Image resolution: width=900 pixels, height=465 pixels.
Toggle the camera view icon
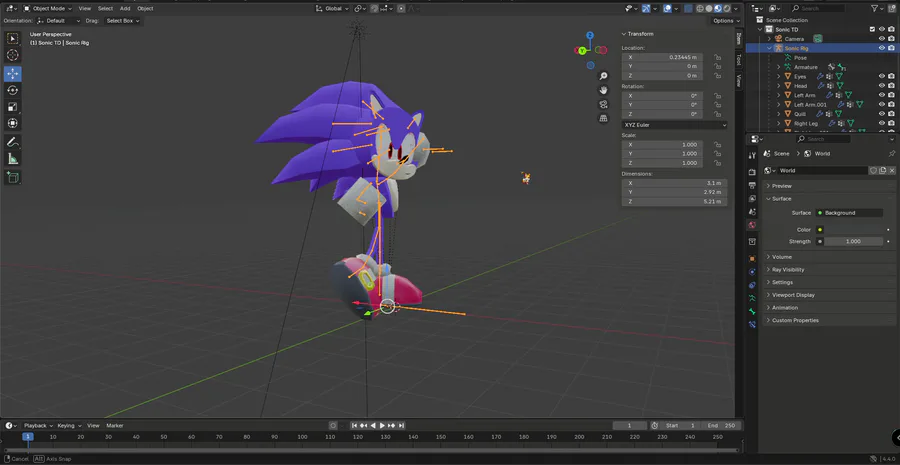click(x=603, y=104)
